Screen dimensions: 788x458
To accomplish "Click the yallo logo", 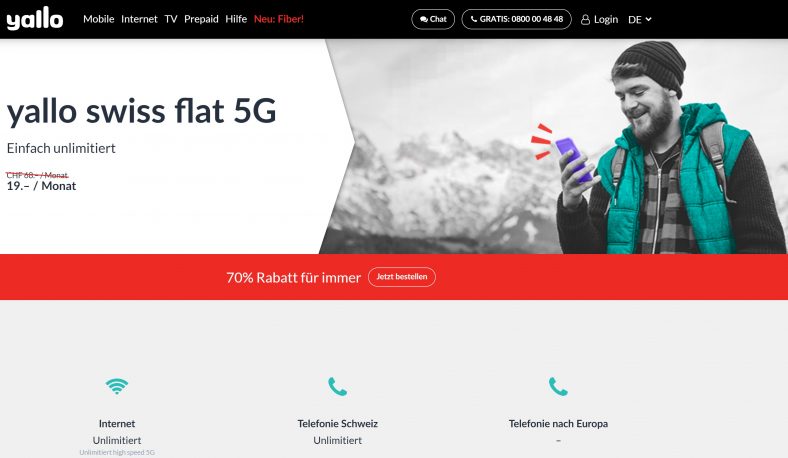I will (x=35, y=19).
